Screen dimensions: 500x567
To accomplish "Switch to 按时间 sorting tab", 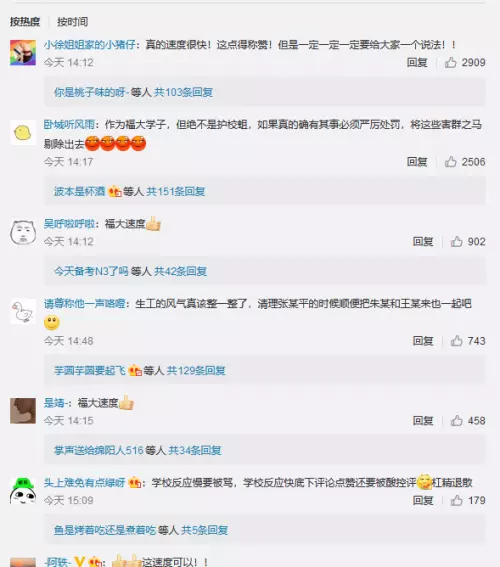I will [x=72, y=22].
